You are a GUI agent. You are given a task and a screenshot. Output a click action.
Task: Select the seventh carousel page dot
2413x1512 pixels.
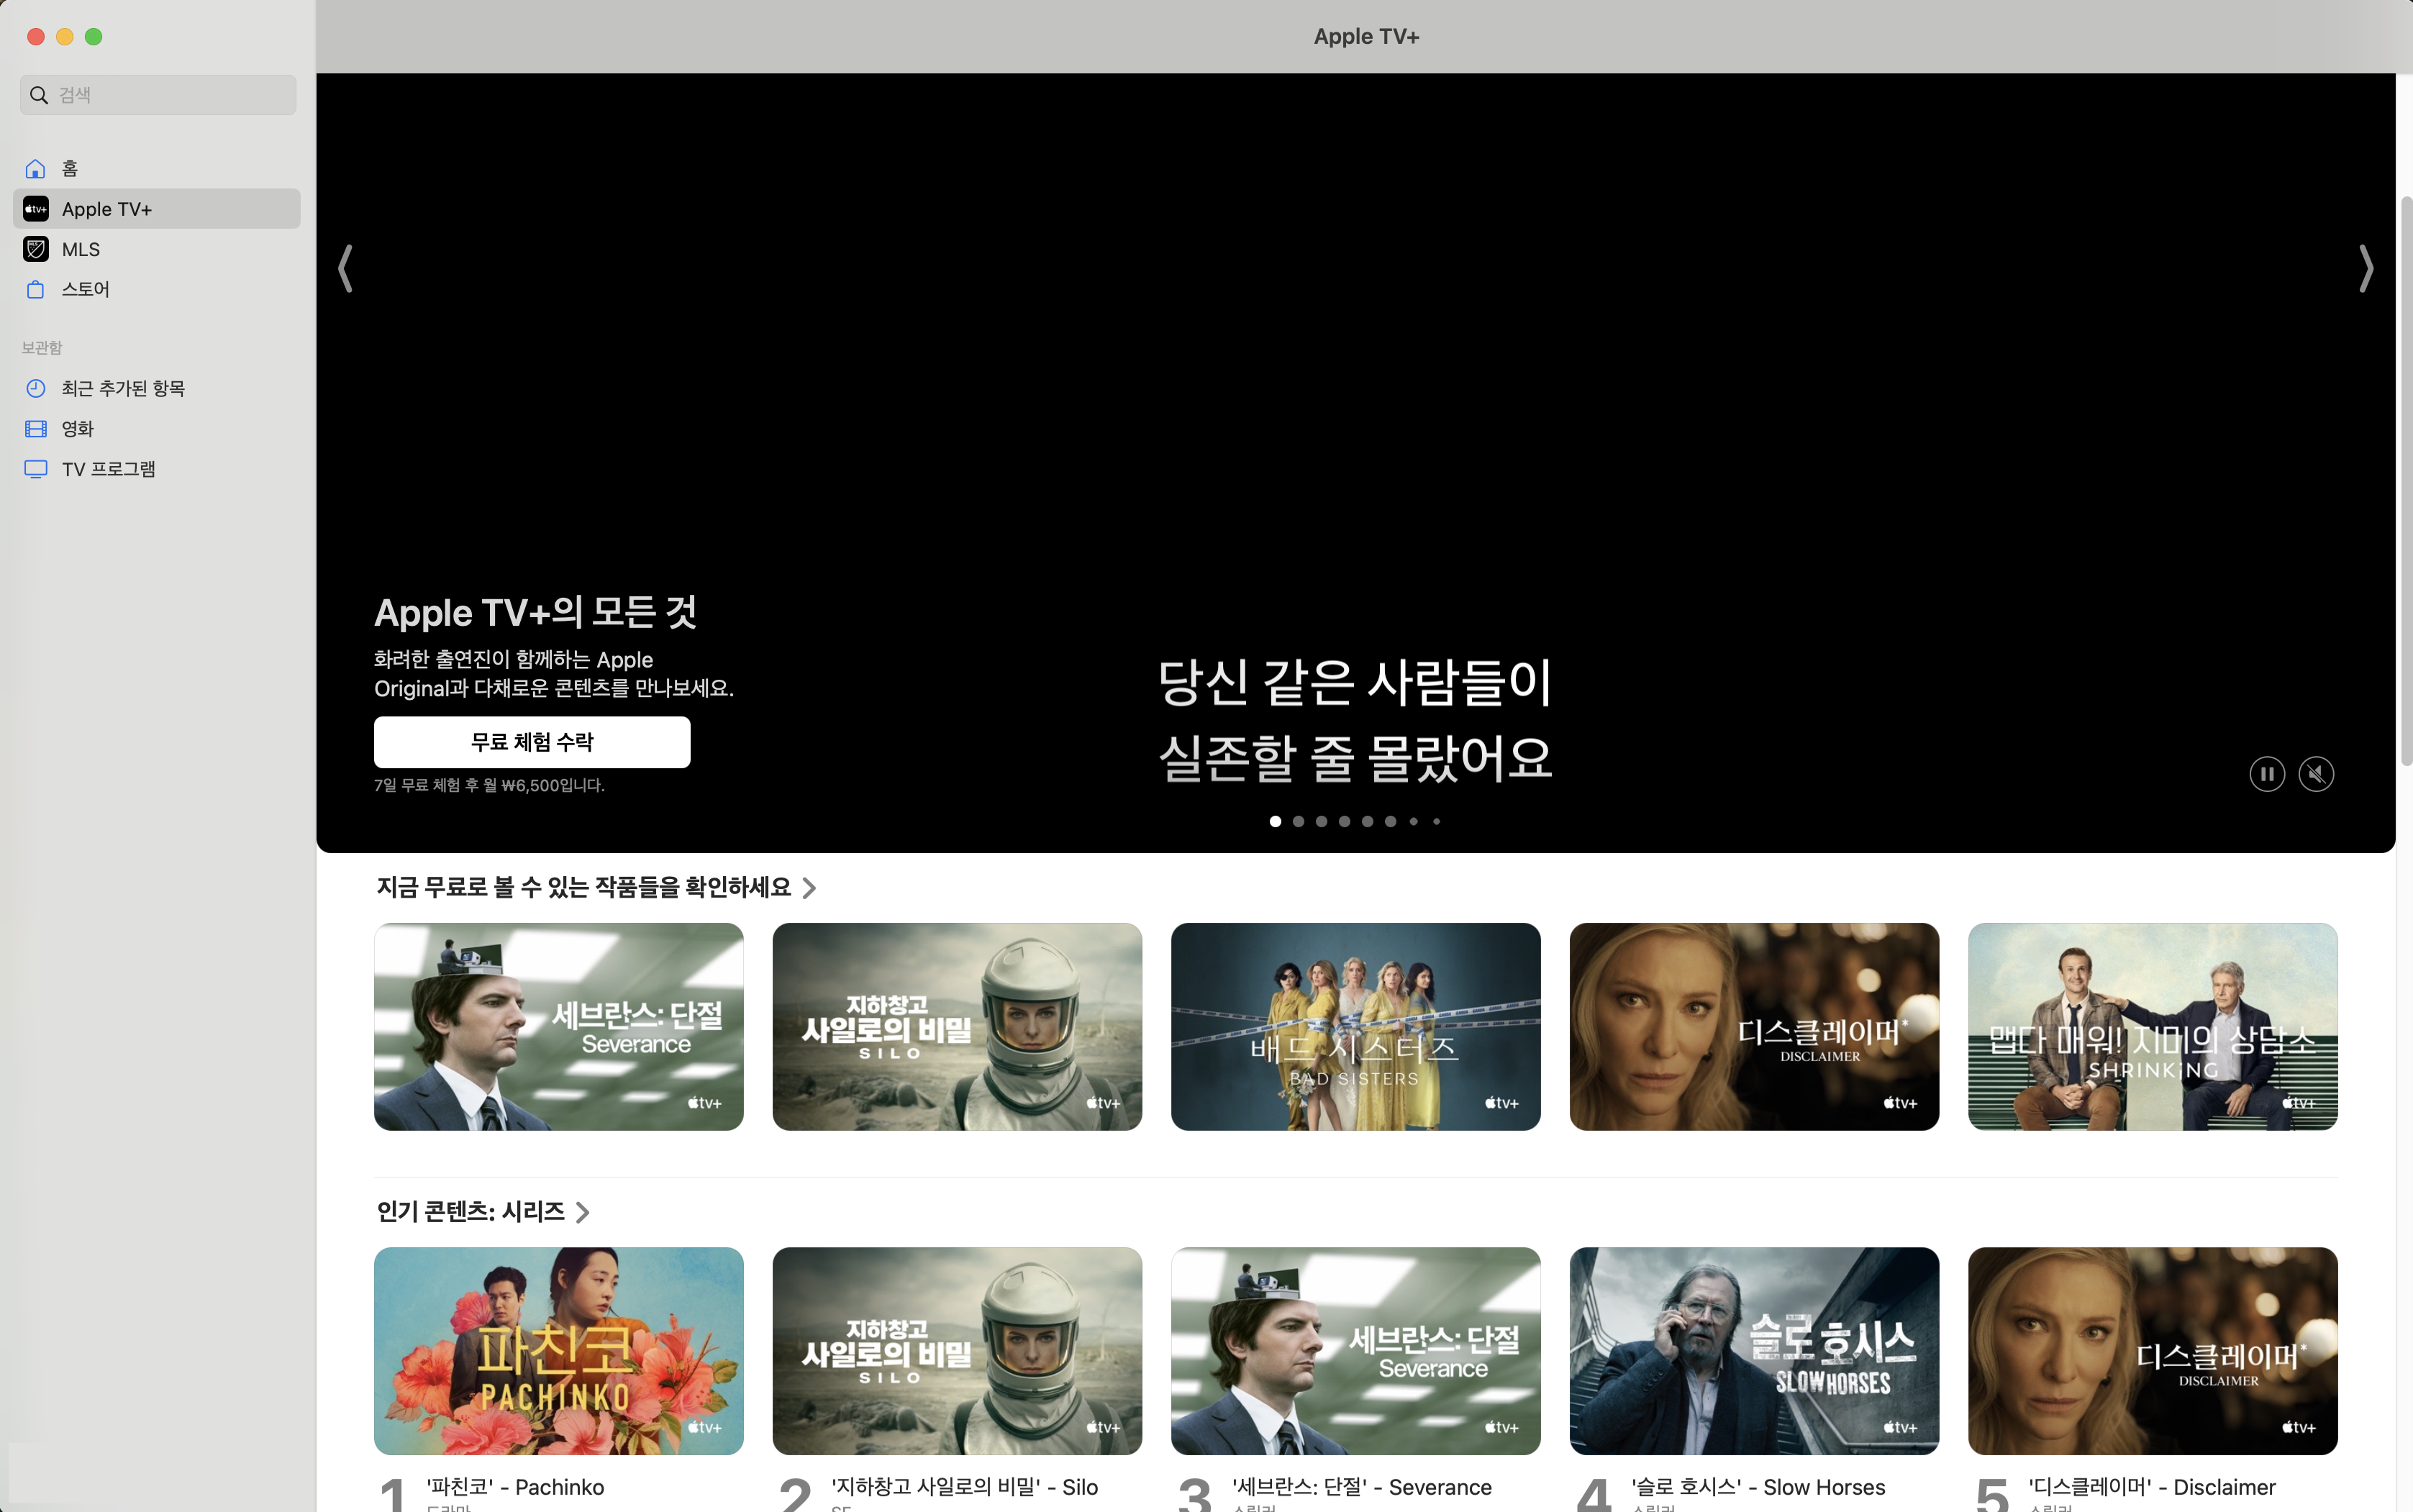1413,821
